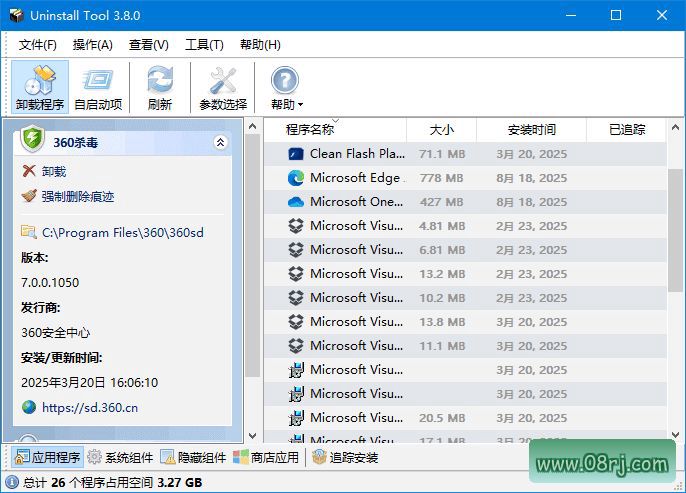Open the 文件(F) menu
Screen dimensions: 686x493
[38, 45]
